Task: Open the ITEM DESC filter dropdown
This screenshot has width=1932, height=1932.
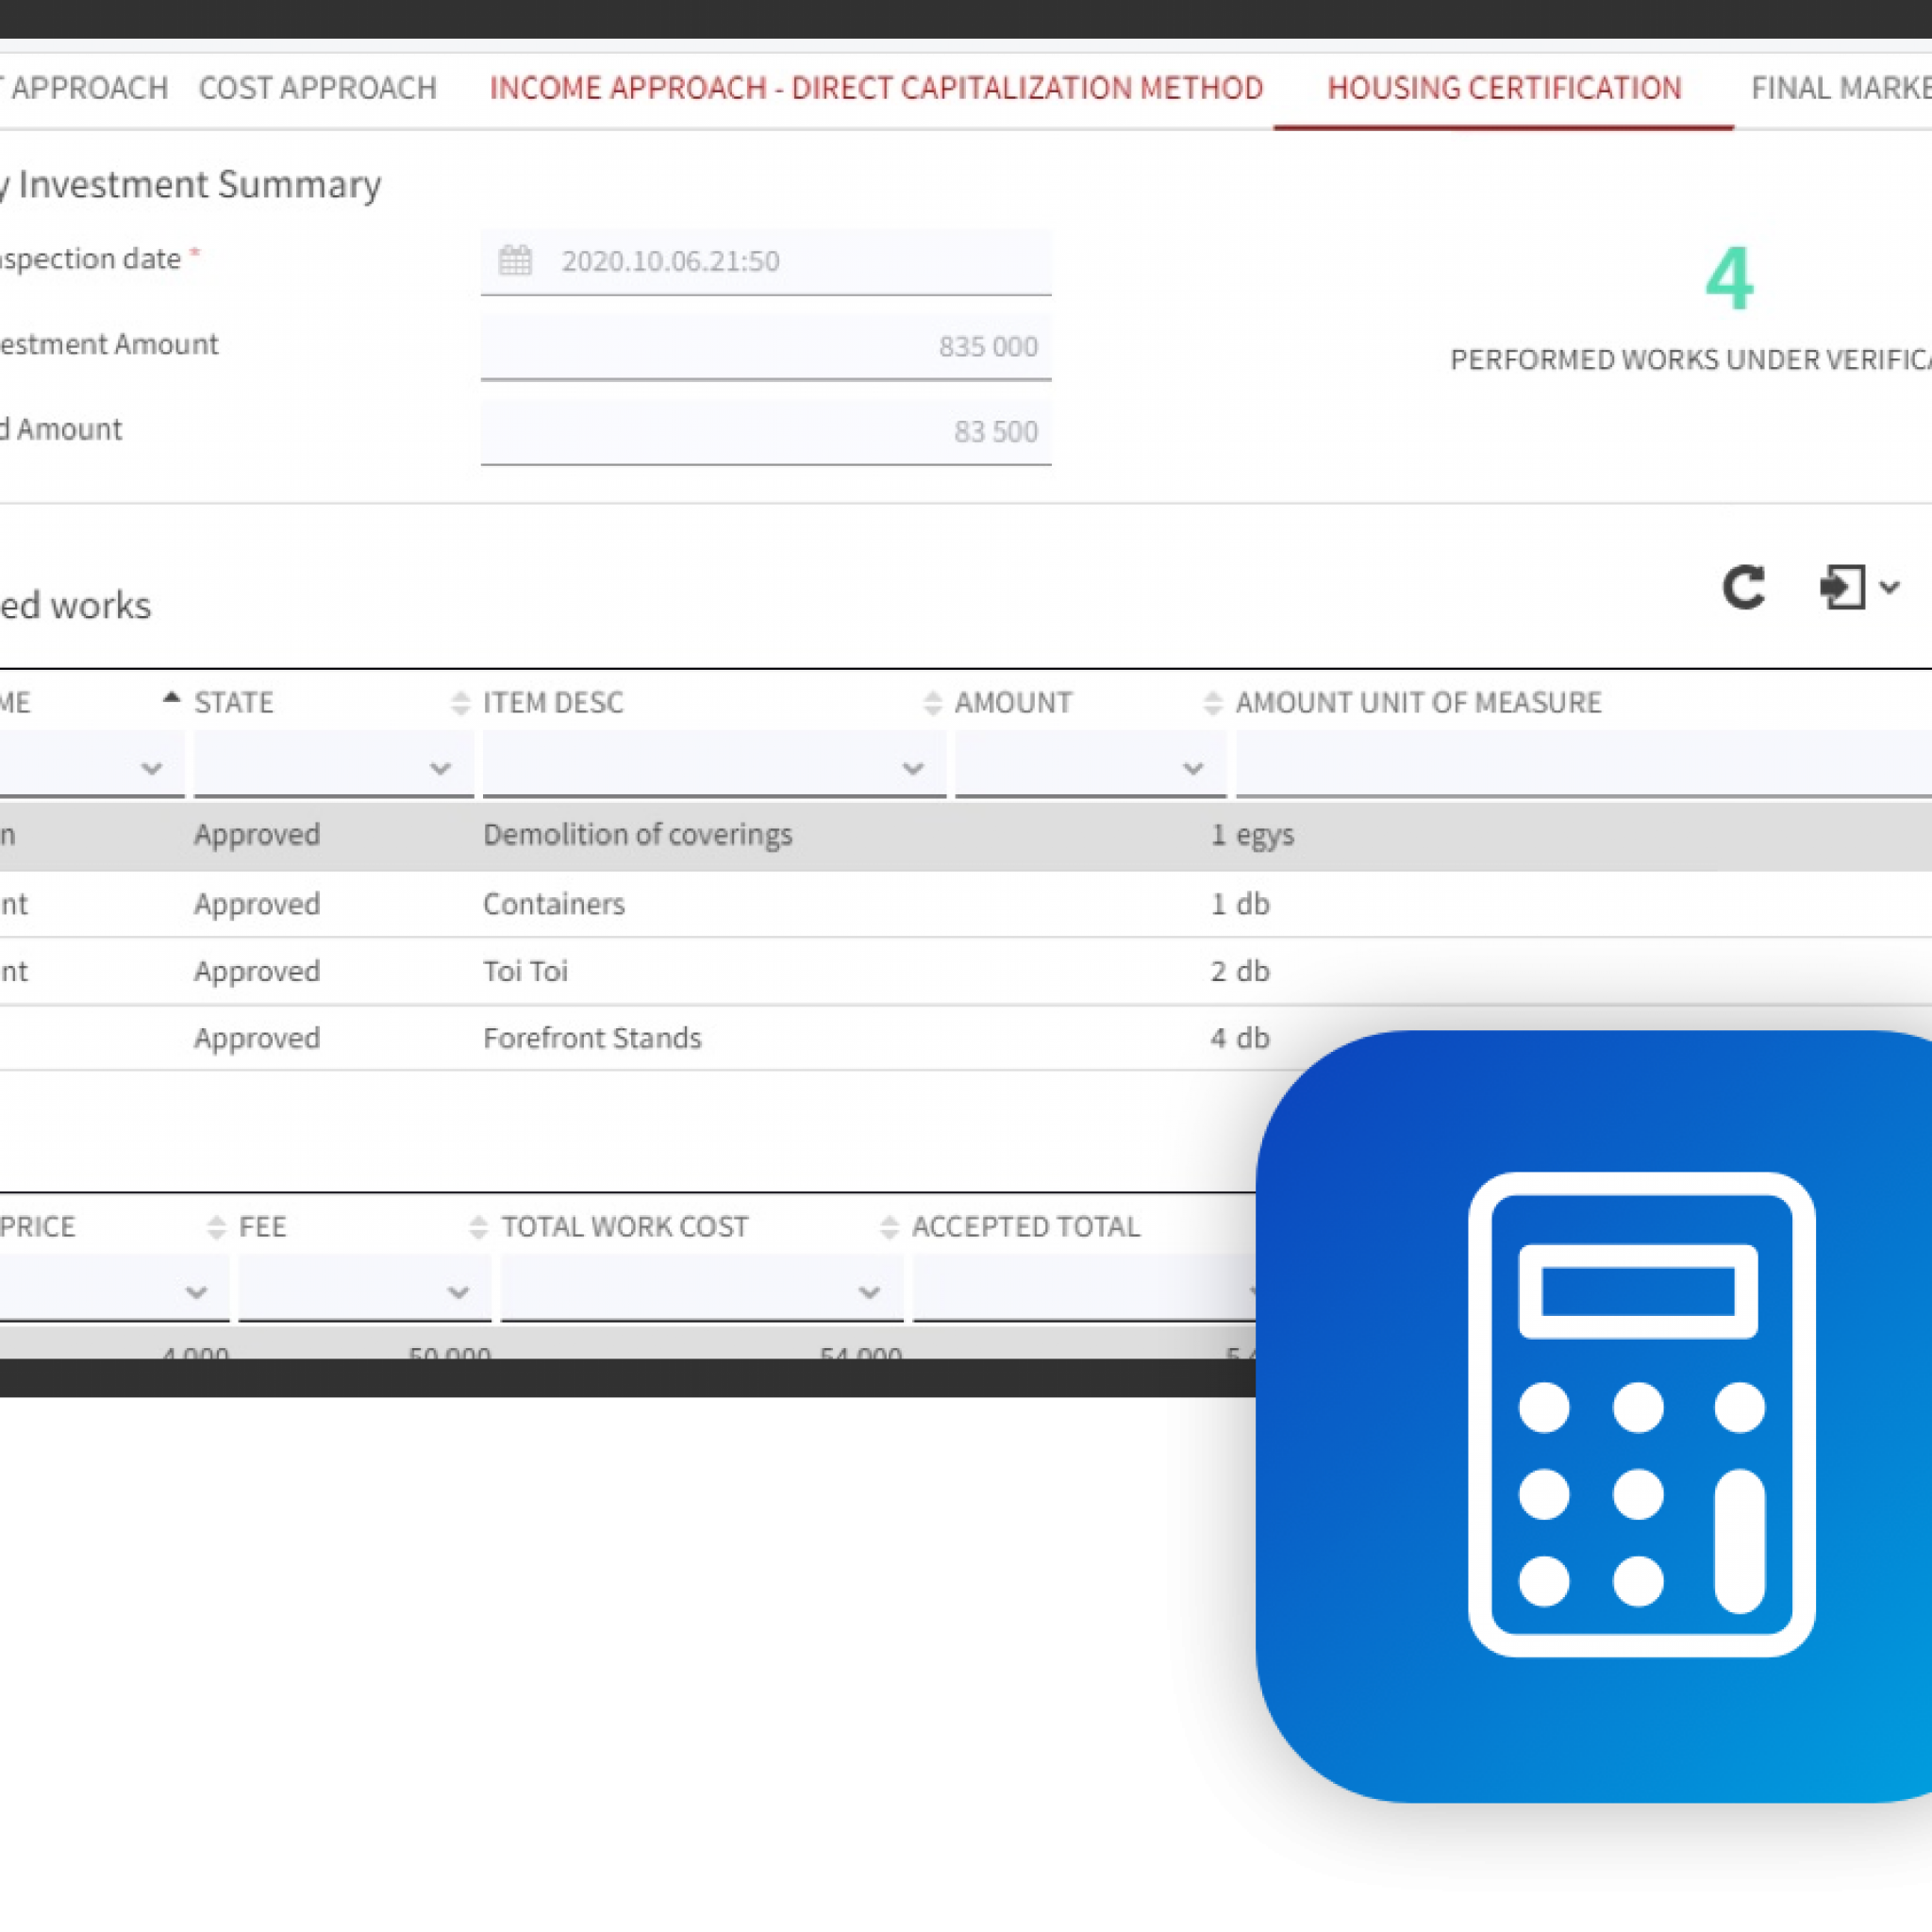Action: pos(912,768)
